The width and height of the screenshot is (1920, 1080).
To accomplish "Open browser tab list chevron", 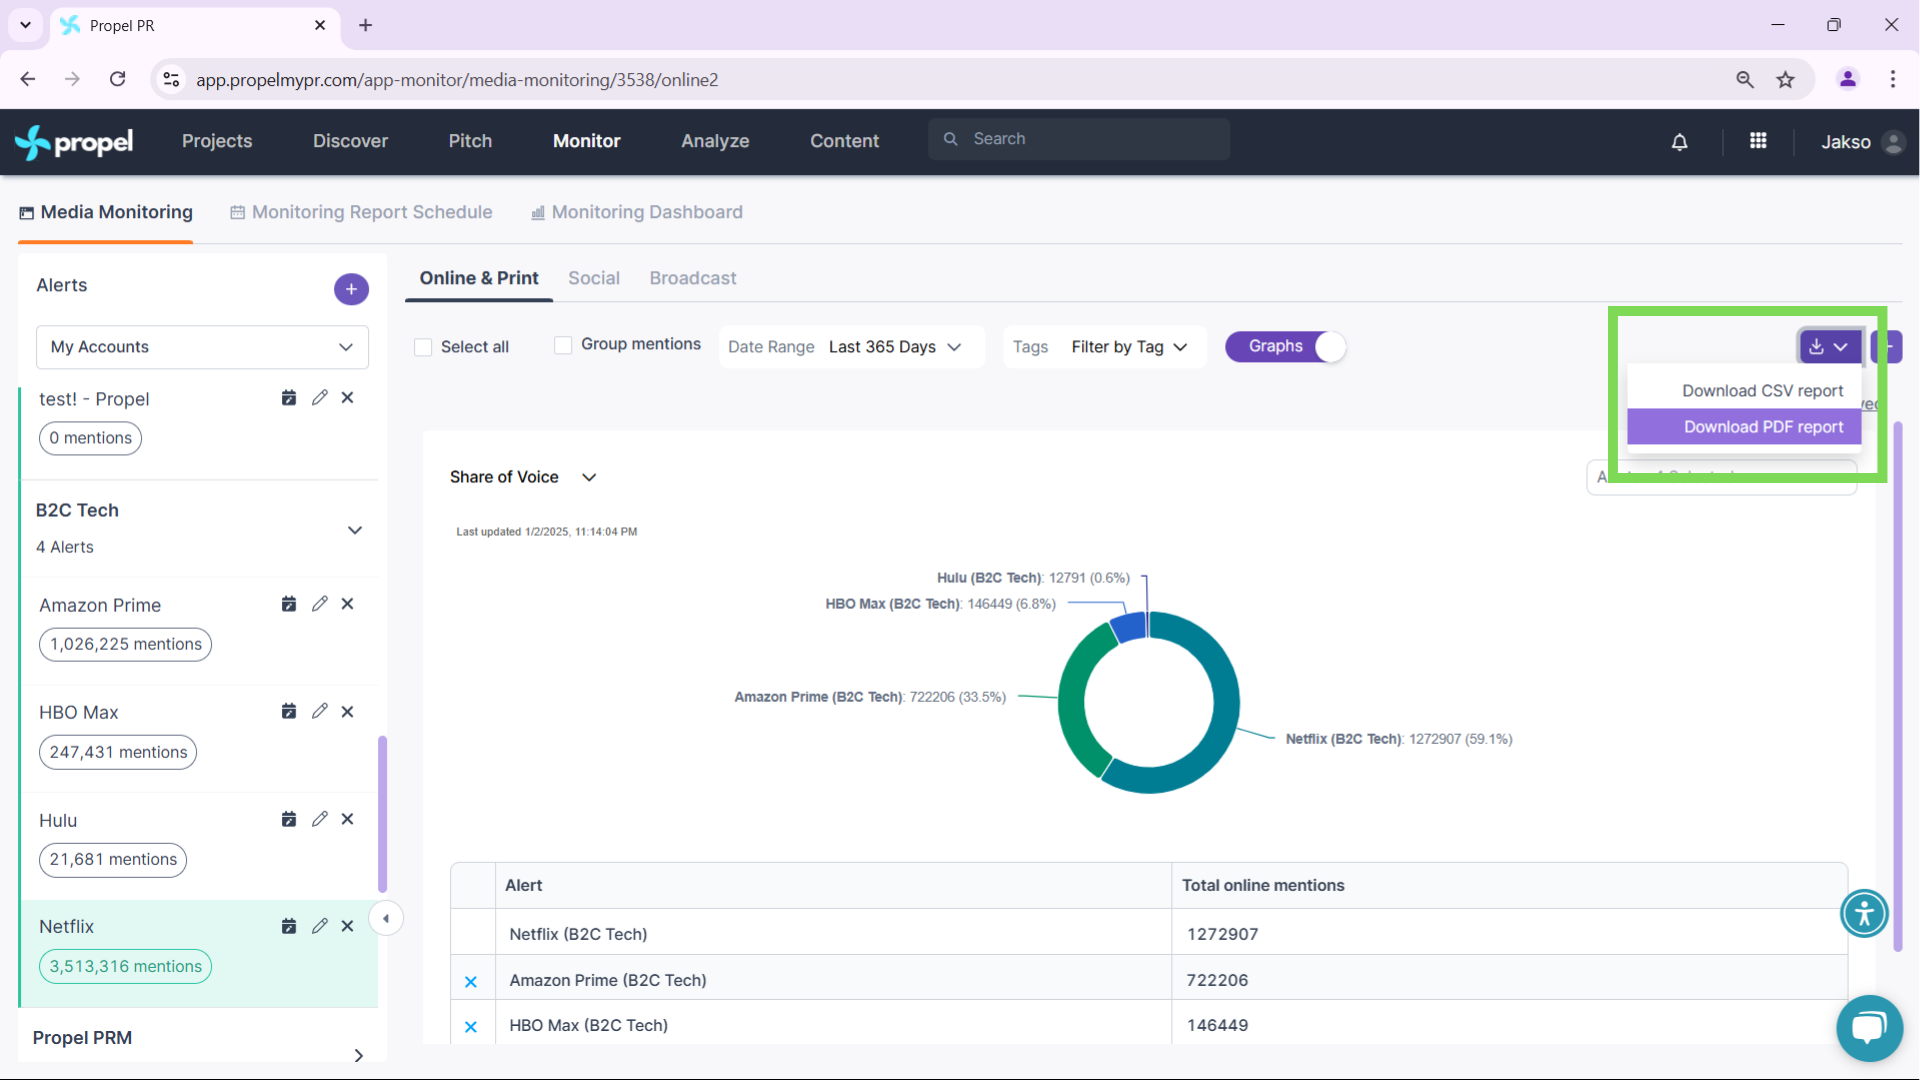I will 25,25.
